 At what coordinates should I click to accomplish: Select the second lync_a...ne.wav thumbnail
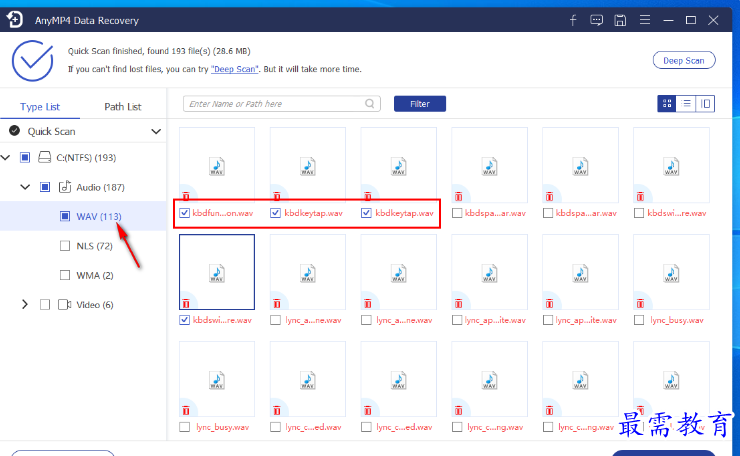coord(399,272)
